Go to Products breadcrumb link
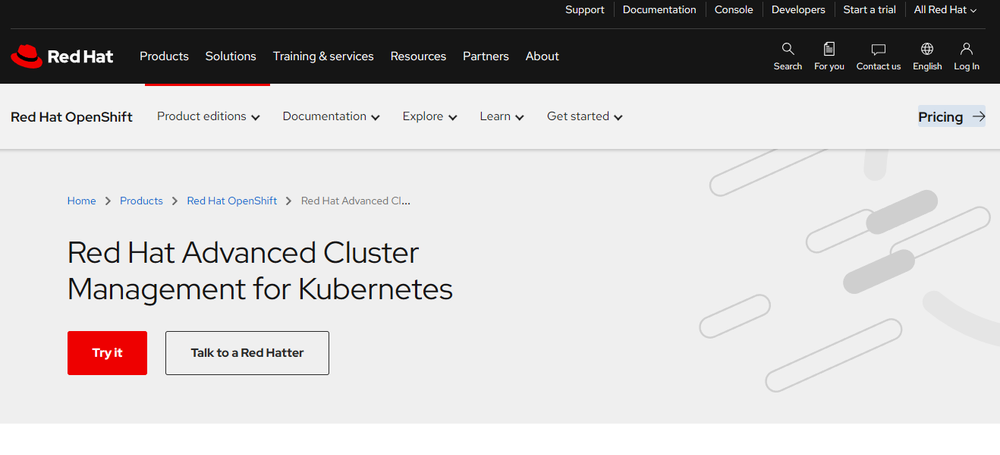 point(142,201)
